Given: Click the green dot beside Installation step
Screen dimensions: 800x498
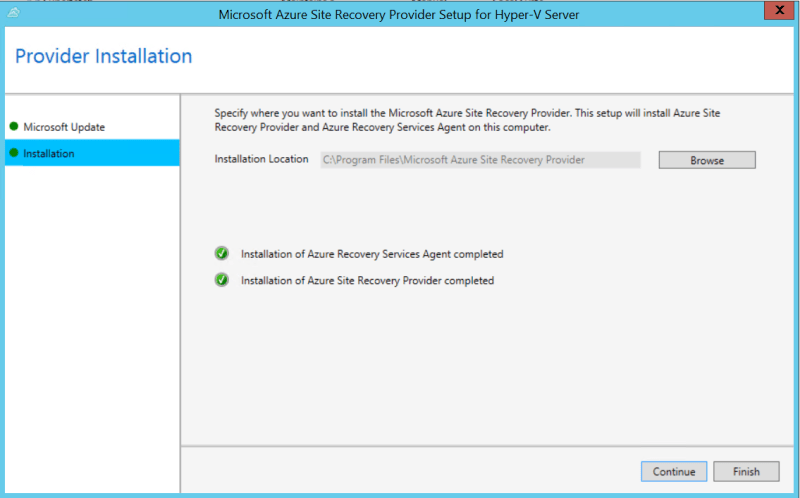Looking at the screenshot, I should [14, 153].
